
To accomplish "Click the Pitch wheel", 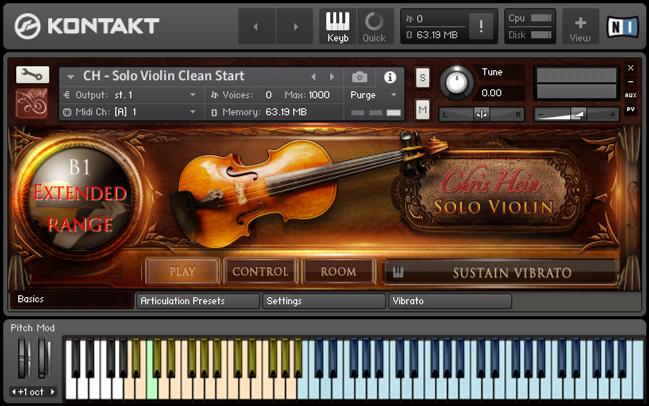I will coord(23,358).
